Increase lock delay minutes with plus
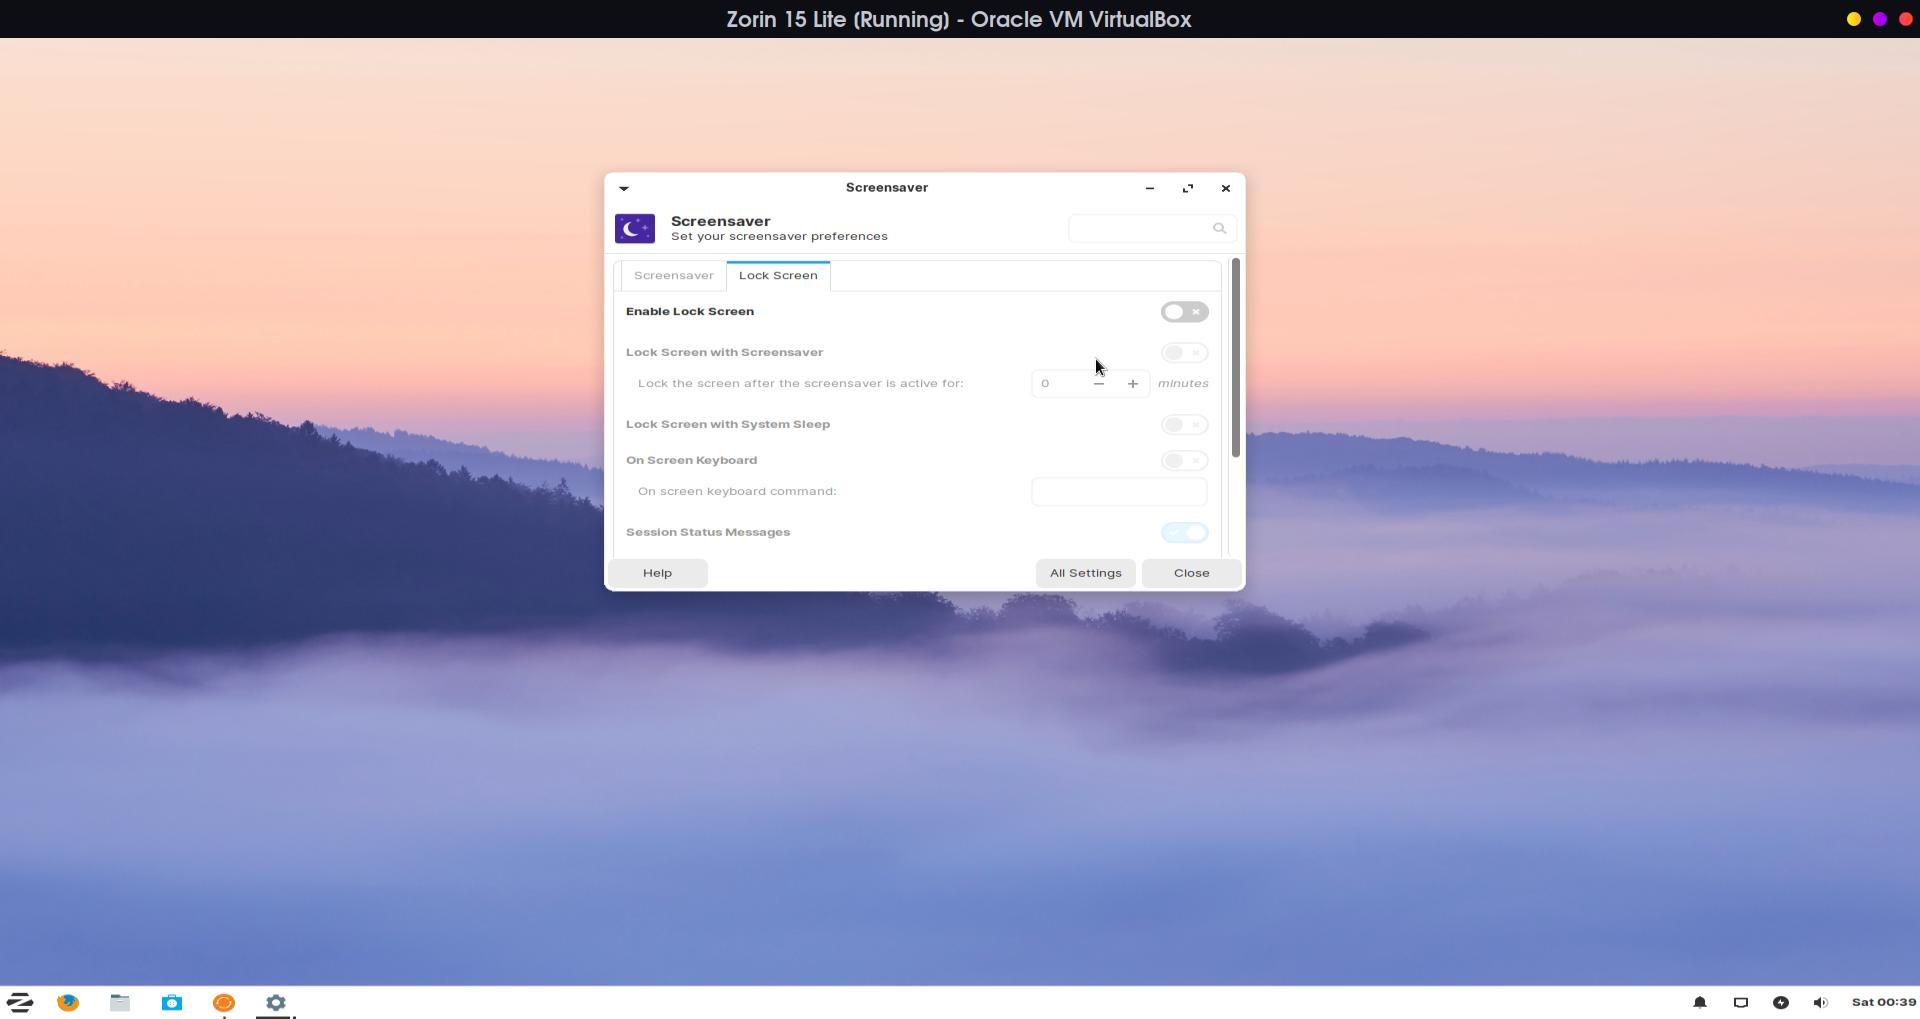 1132,384
